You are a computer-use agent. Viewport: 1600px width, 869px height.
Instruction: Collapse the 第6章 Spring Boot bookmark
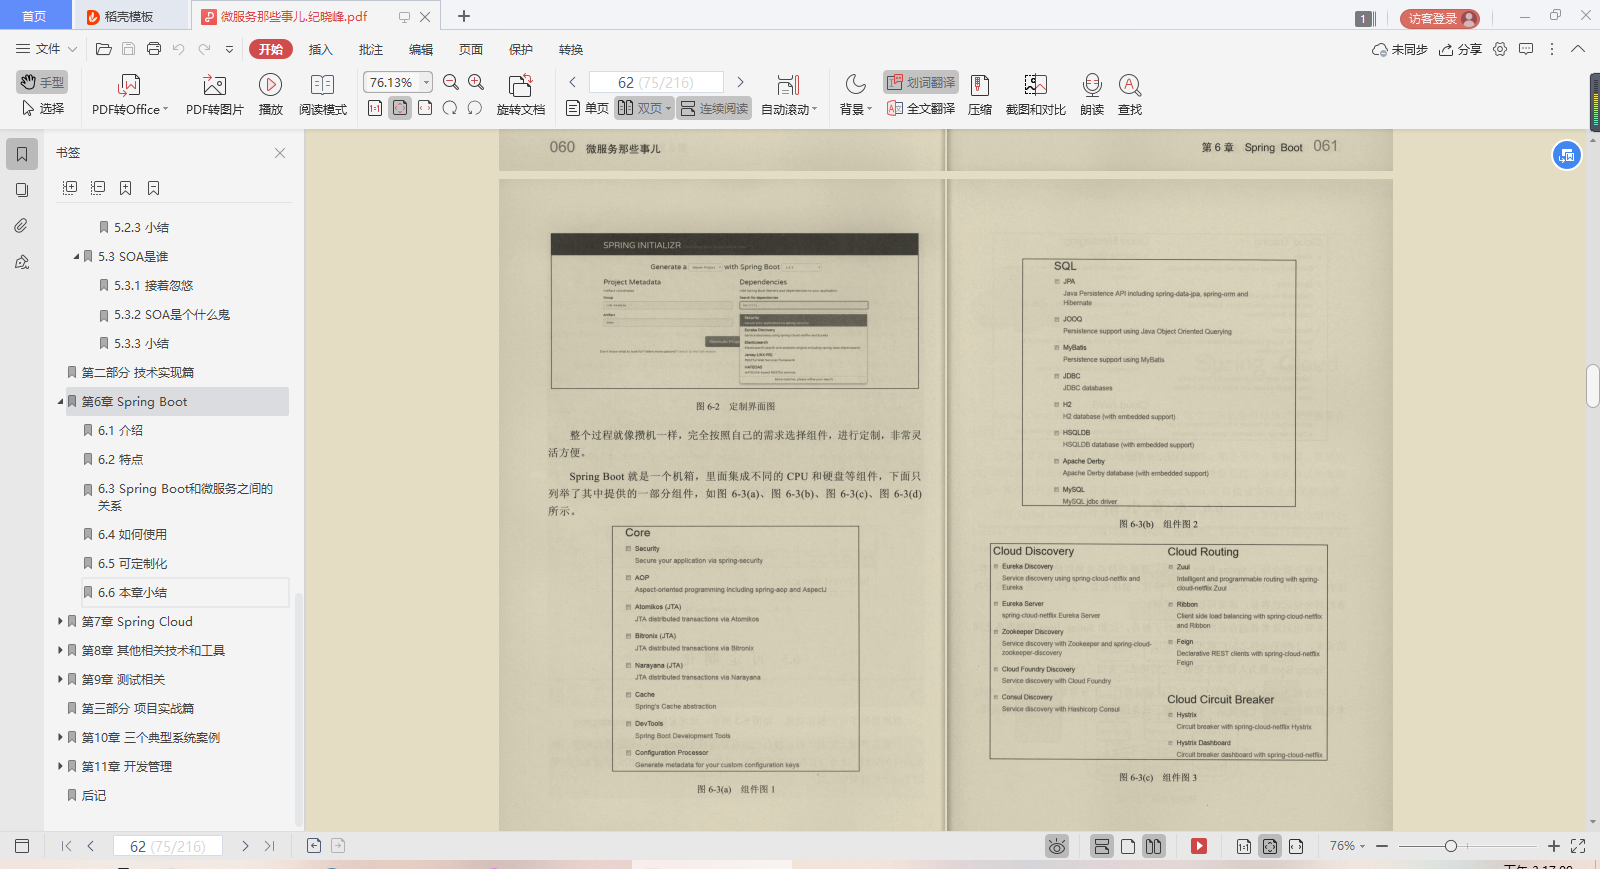pos(60,402)
